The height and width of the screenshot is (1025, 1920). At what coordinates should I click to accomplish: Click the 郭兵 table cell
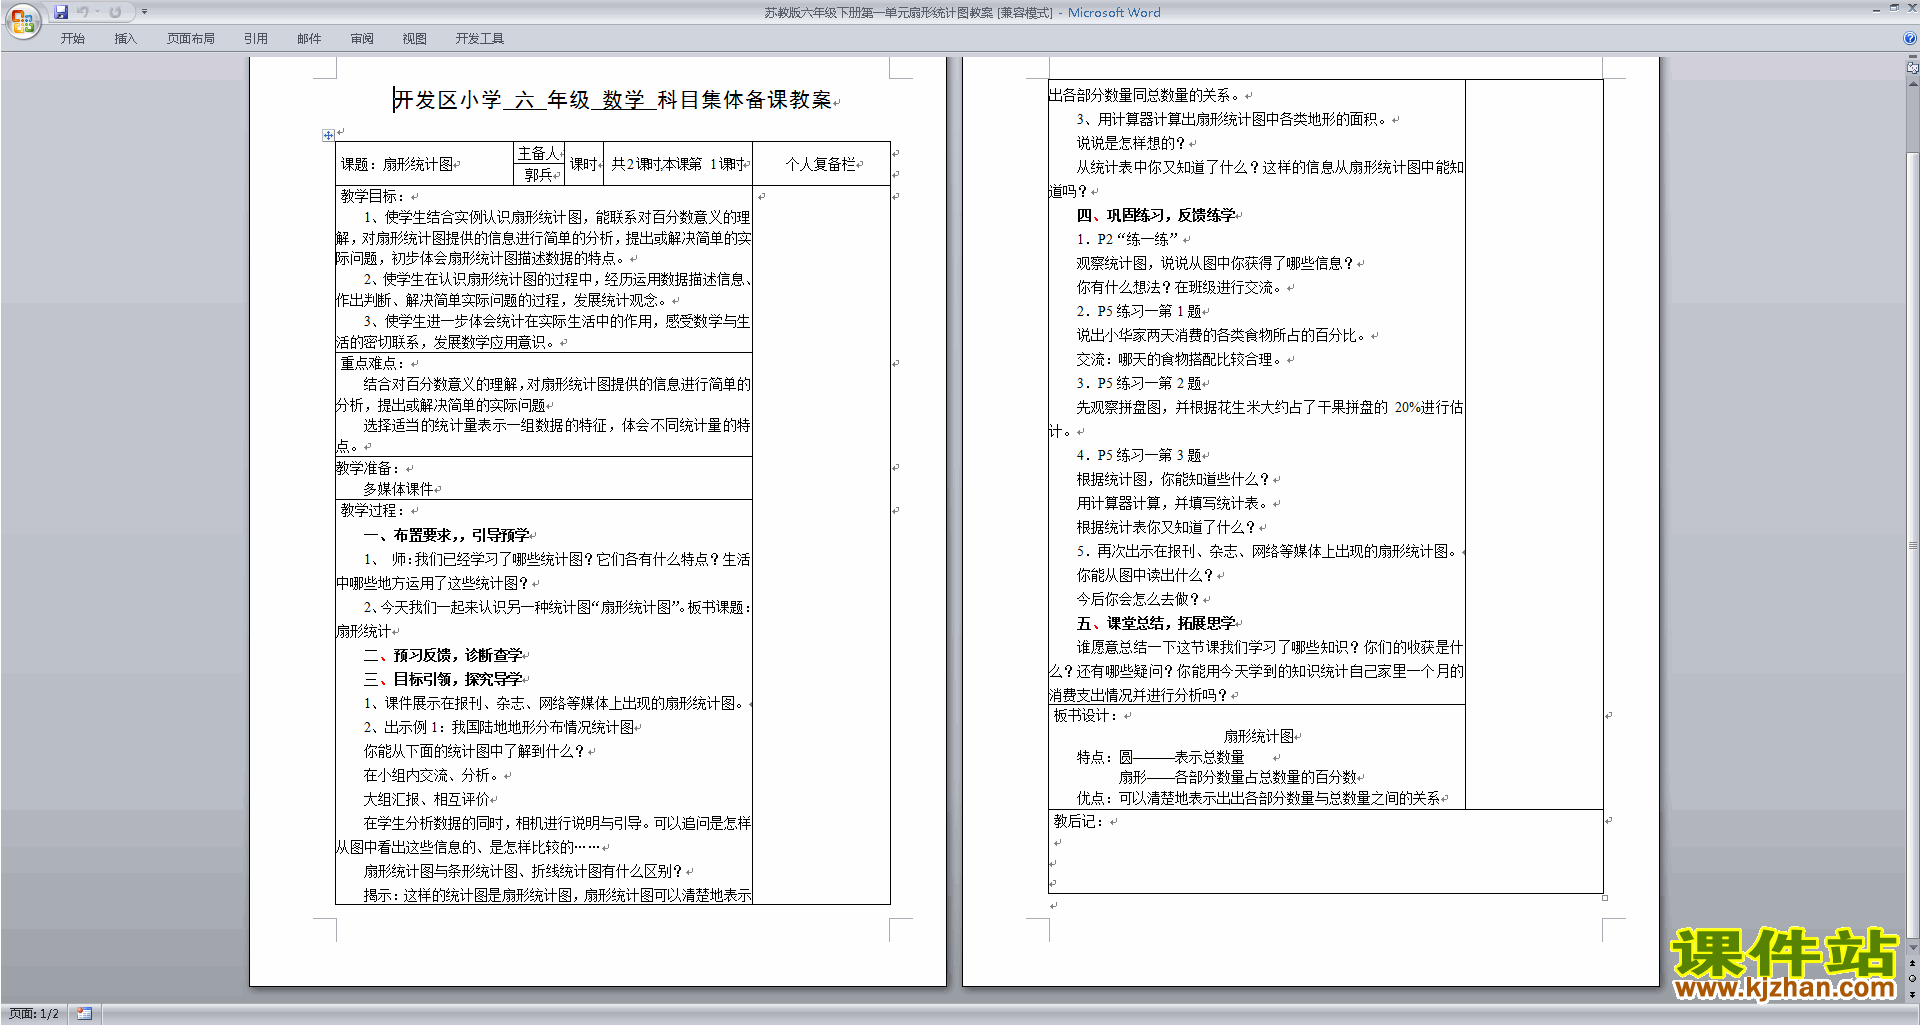pos(539,175)
